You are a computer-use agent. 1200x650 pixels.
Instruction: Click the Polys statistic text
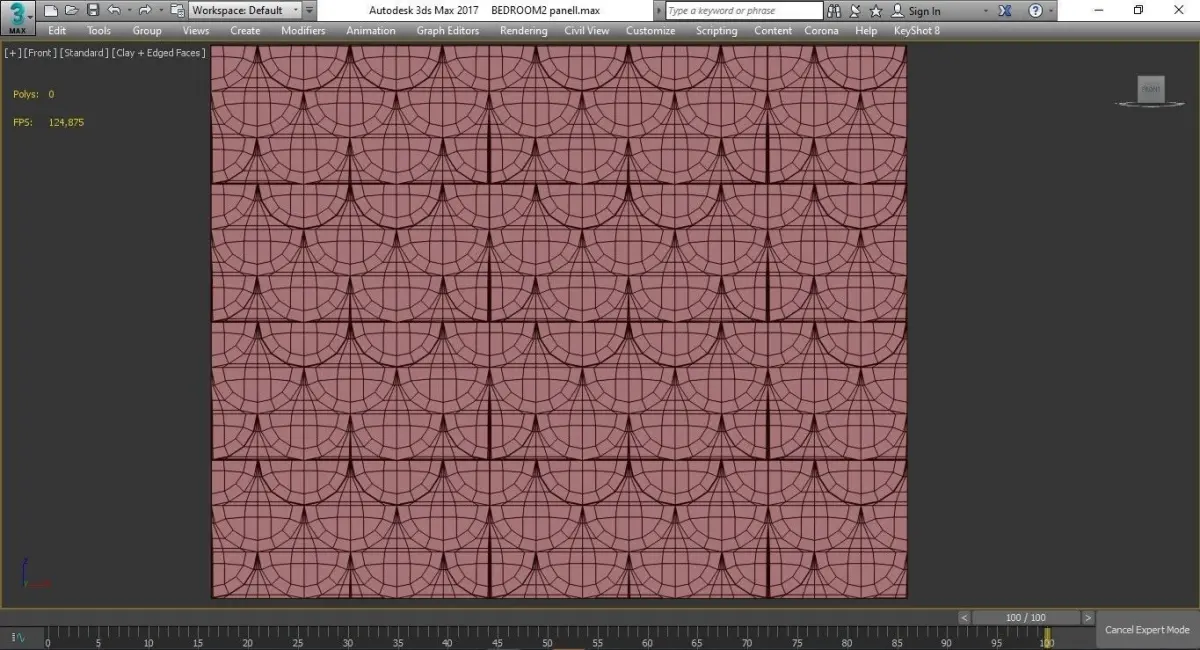click(33, 94)
